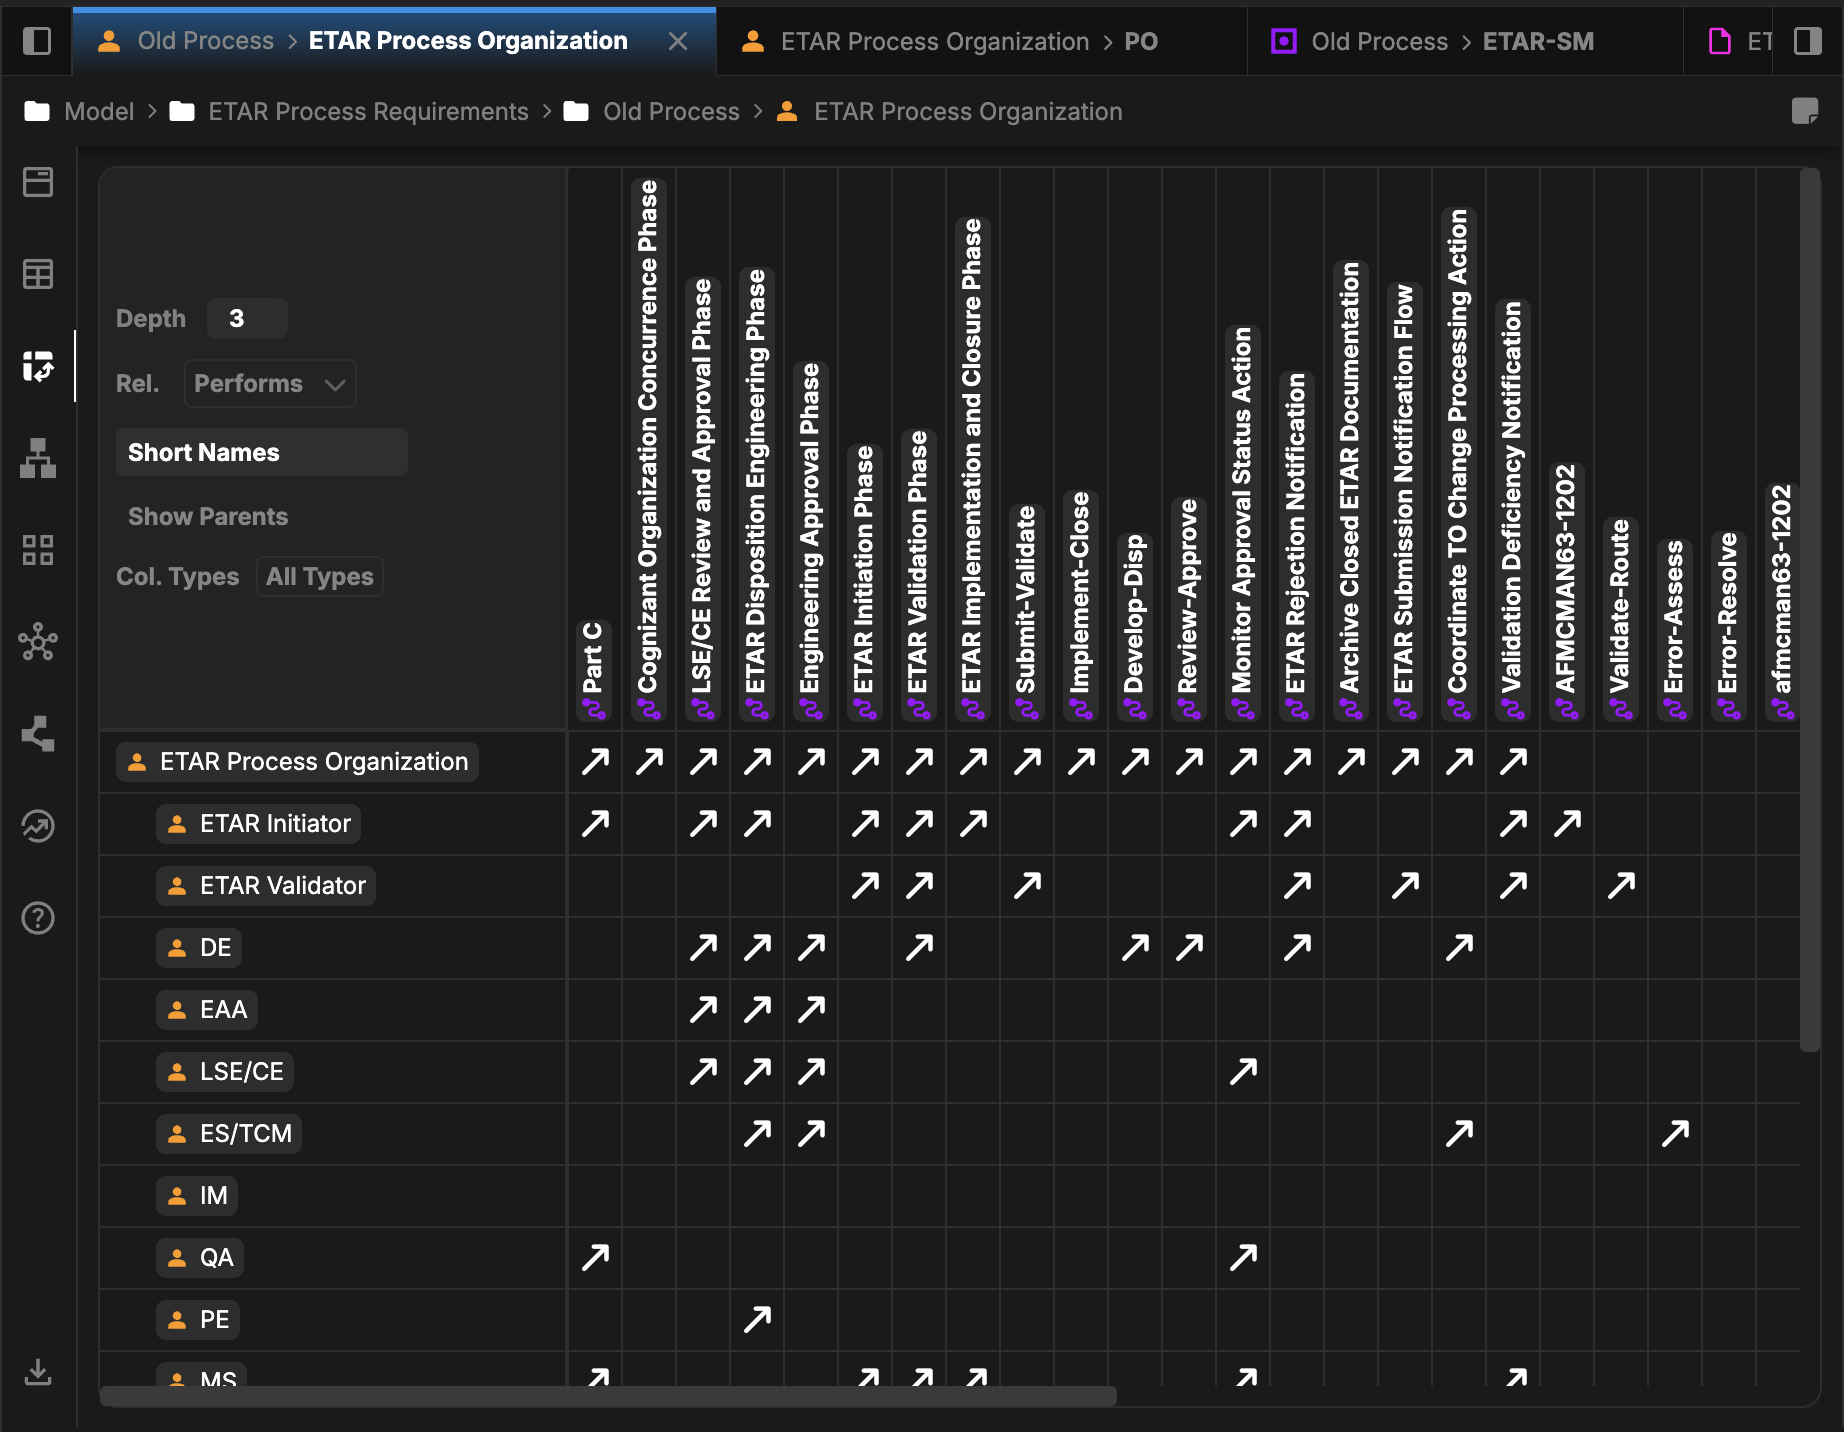Open the Rel. Performs dropdown
The height and width of the screenshot is (1432, 1844).
(270, 384)
